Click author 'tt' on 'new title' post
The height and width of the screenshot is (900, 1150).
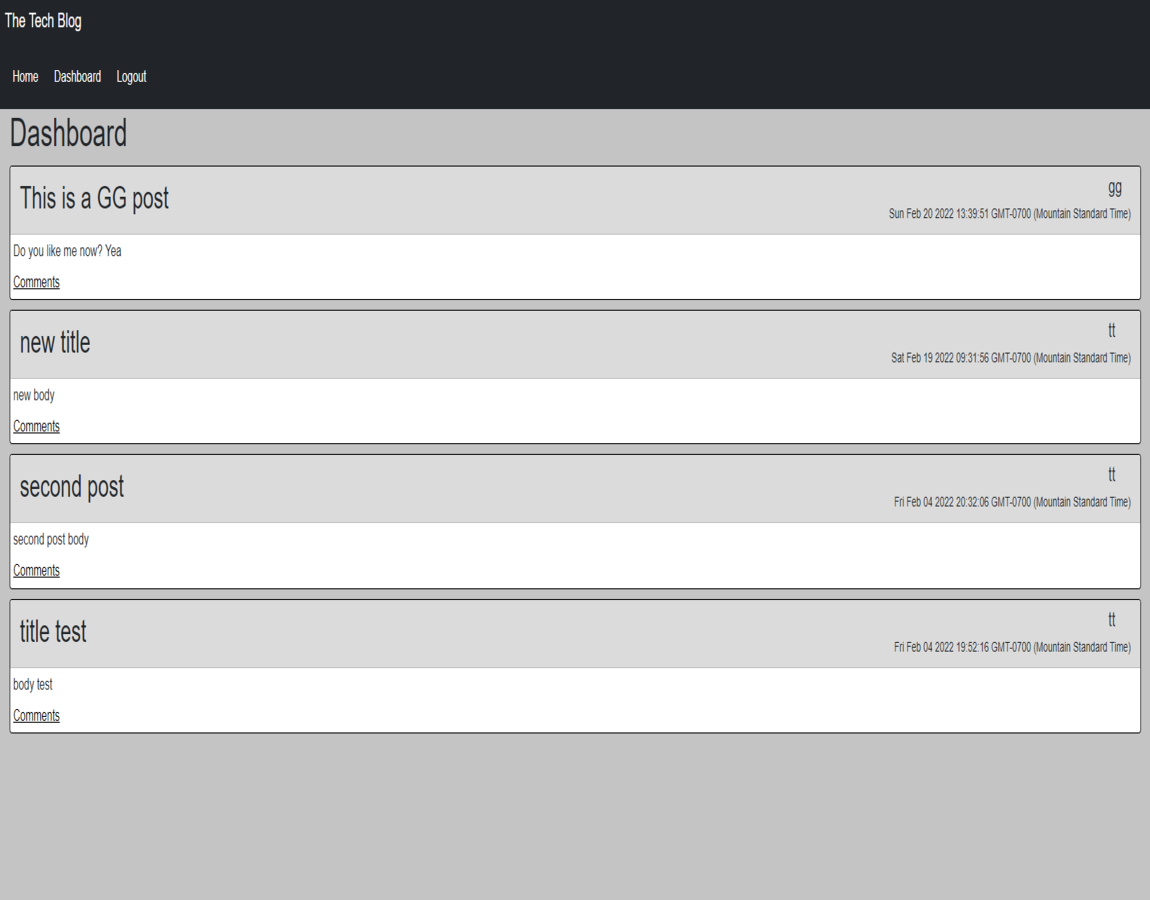point(1112,331)
